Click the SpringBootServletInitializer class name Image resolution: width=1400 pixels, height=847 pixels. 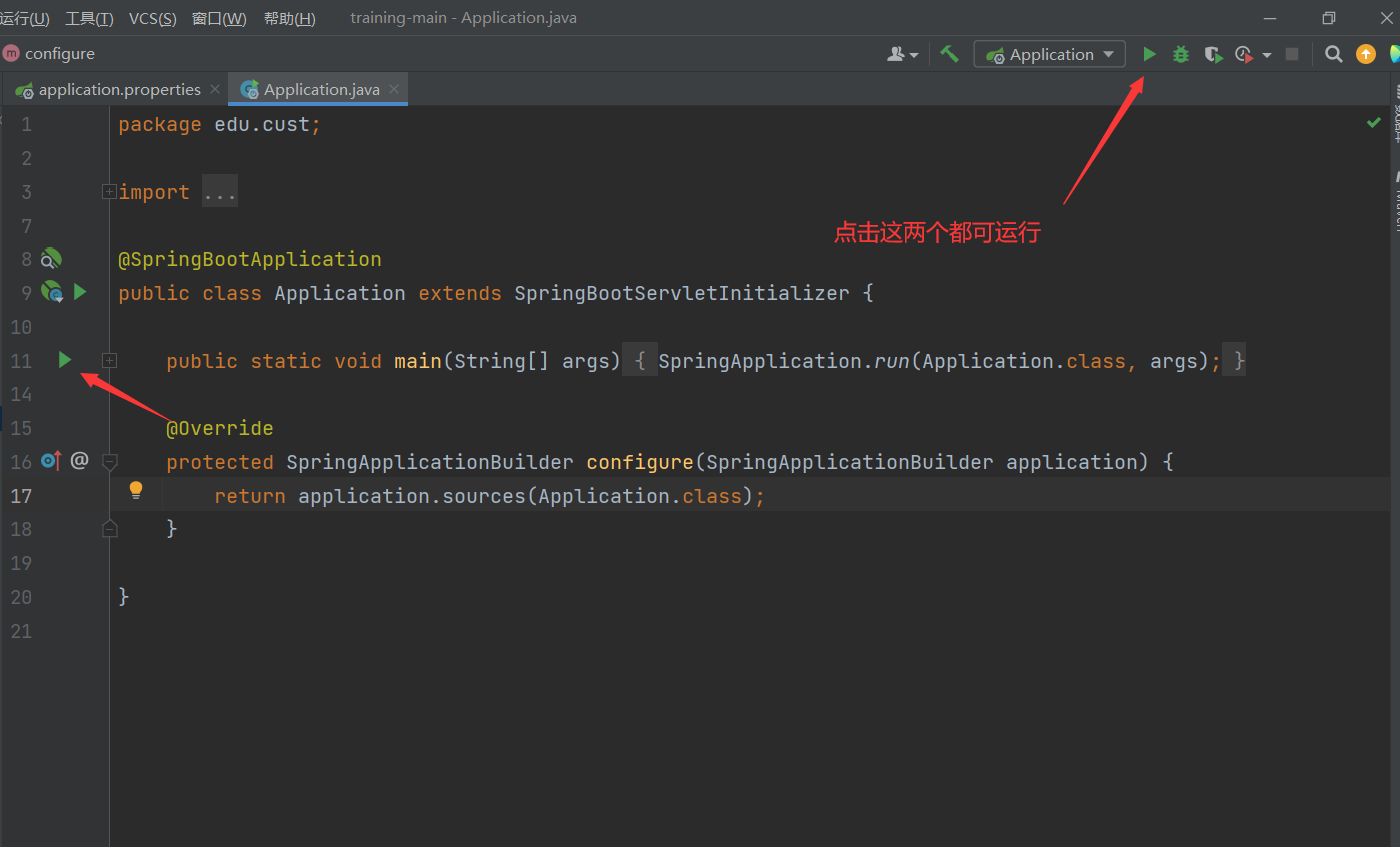(x=681, y=293)
